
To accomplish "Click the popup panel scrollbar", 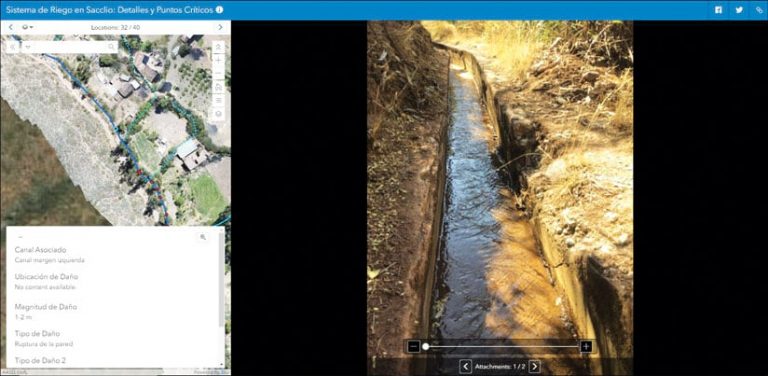I will 222,279.
